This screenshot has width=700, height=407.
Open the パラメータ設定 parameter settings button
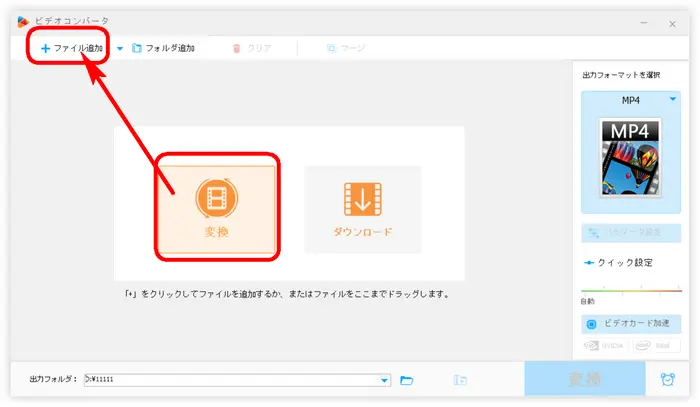(630, 231)
